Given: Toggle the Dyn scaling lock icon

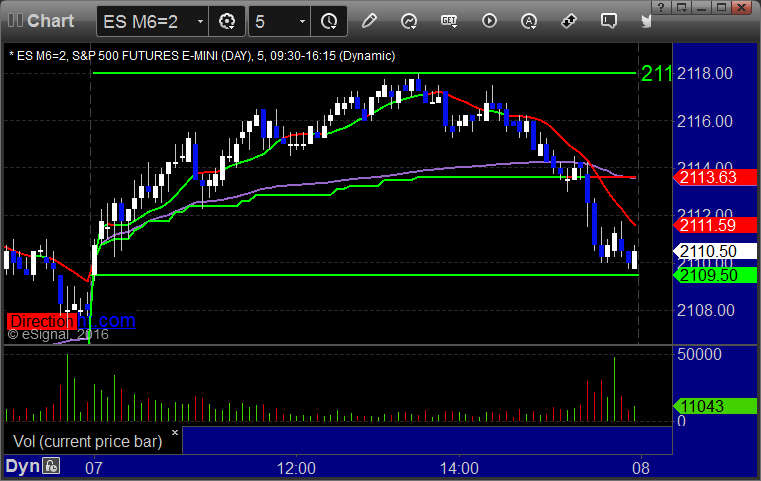Looking at the screenshot, I should pos(51,466).
